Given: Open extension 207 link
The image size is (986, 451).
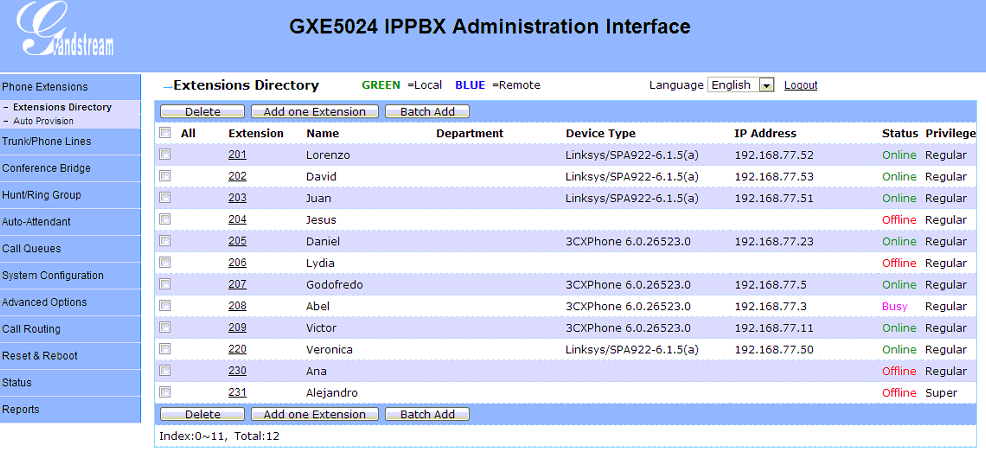Looking at the screenshot, I should tap(237, 284).
